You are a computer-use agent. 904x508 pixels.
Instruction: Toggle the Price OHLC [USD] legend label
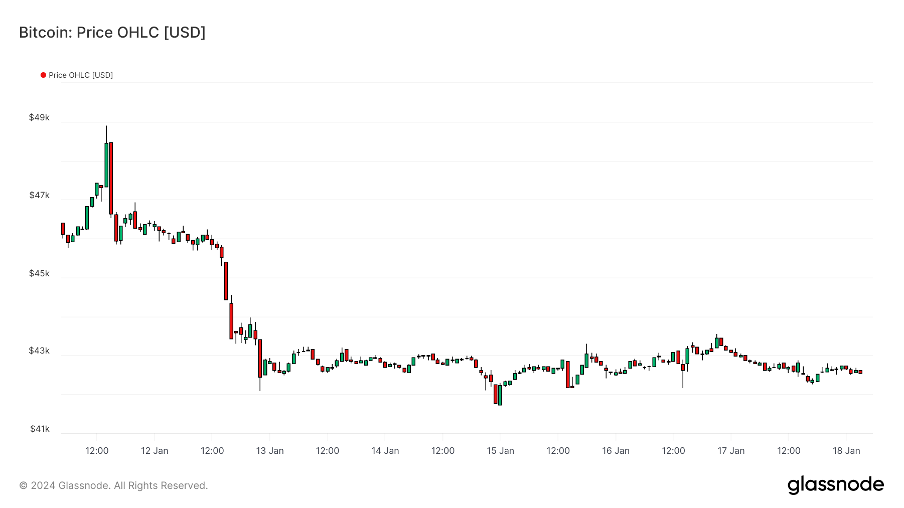coord(80,75)
